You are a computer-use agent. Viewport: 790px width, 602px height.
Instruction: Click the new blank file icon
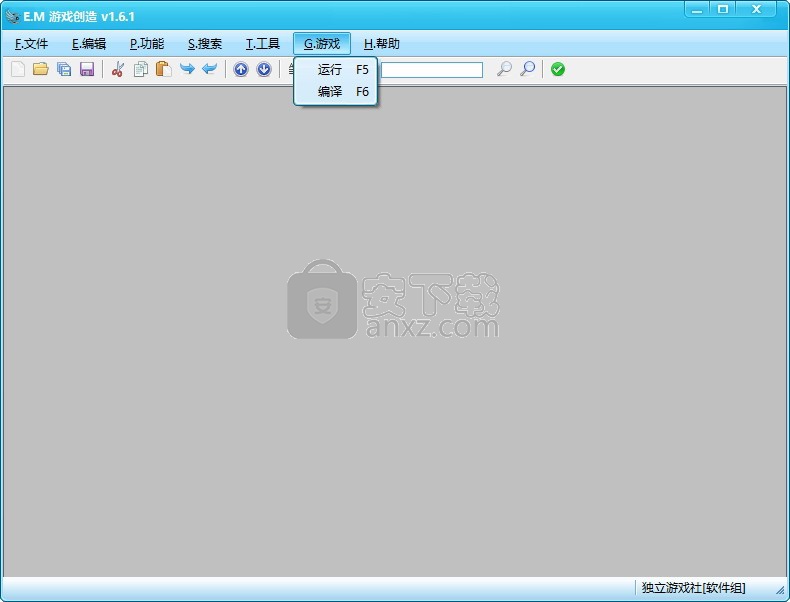pos(18,69)
